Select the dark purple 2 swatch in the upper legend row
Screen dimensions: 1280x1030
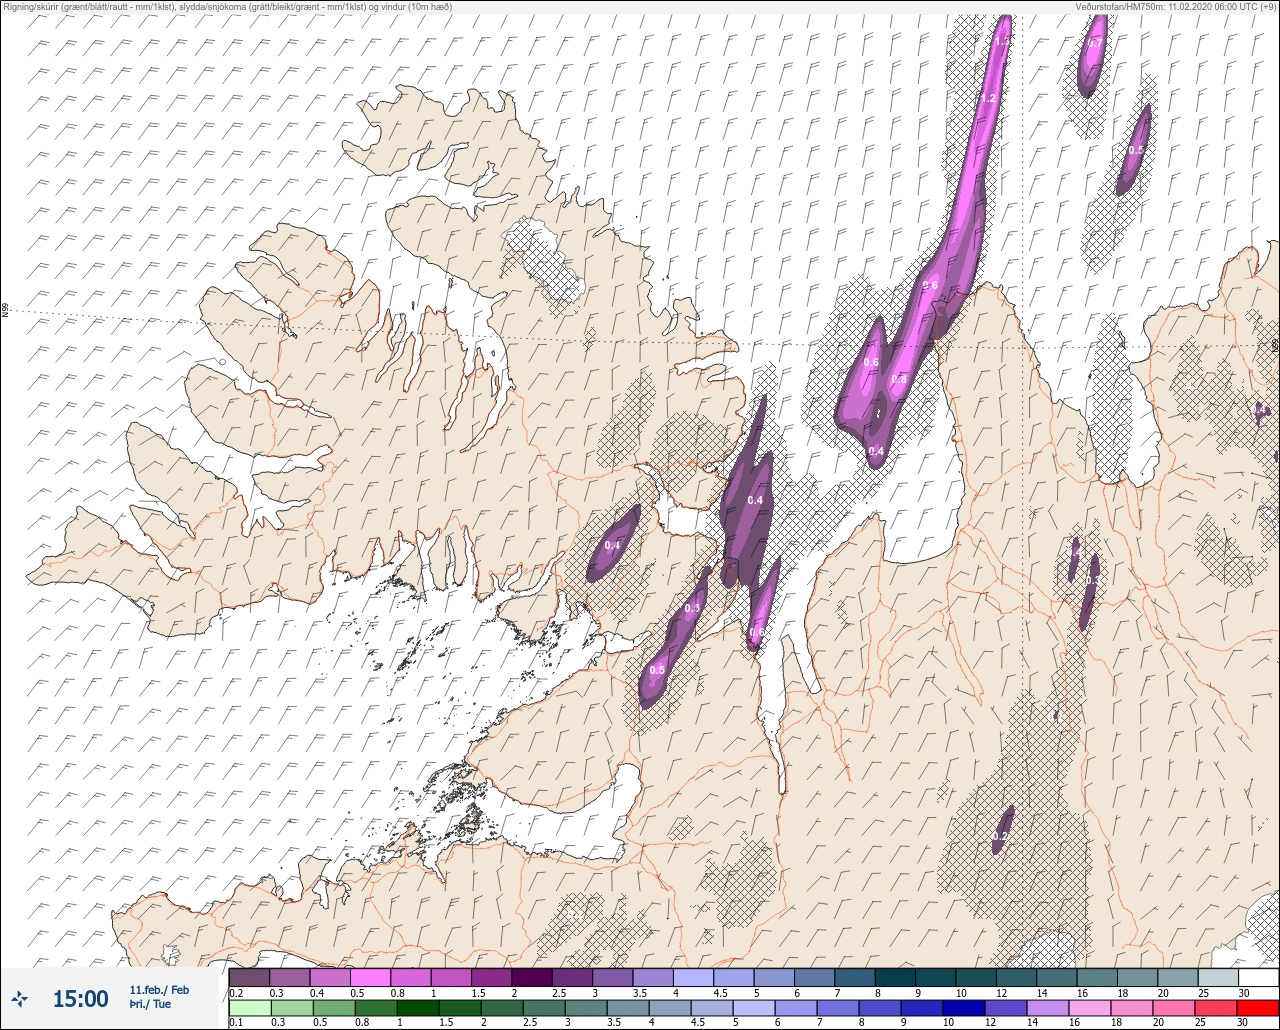tap(532, 977)
